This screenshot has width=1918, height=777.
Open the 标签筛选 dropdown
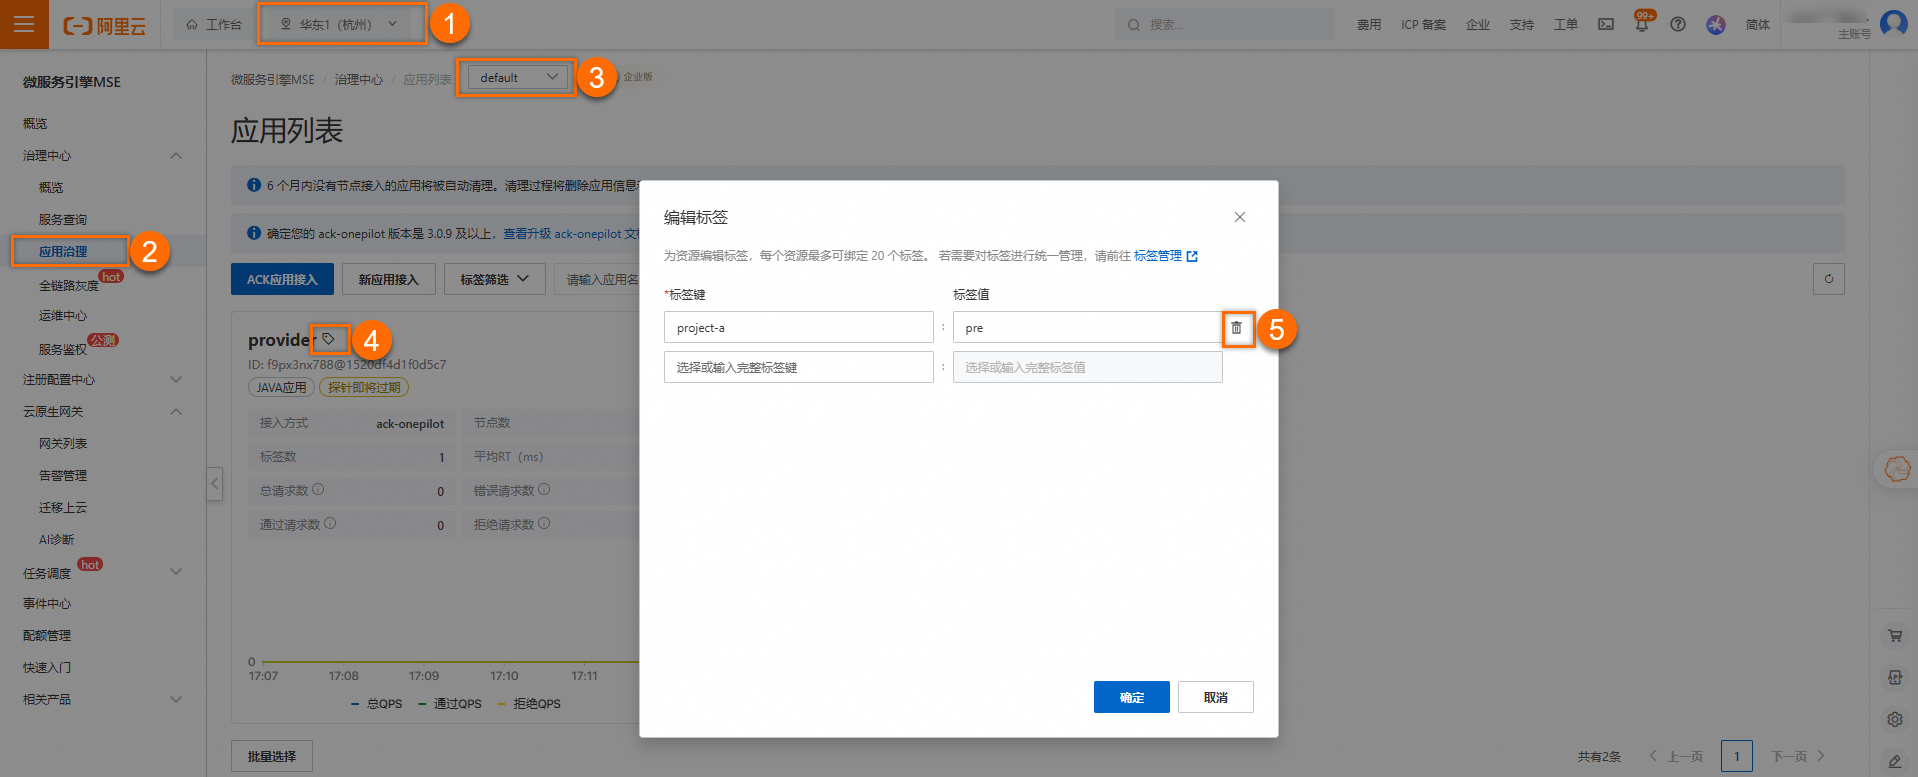tap(494, 279)
